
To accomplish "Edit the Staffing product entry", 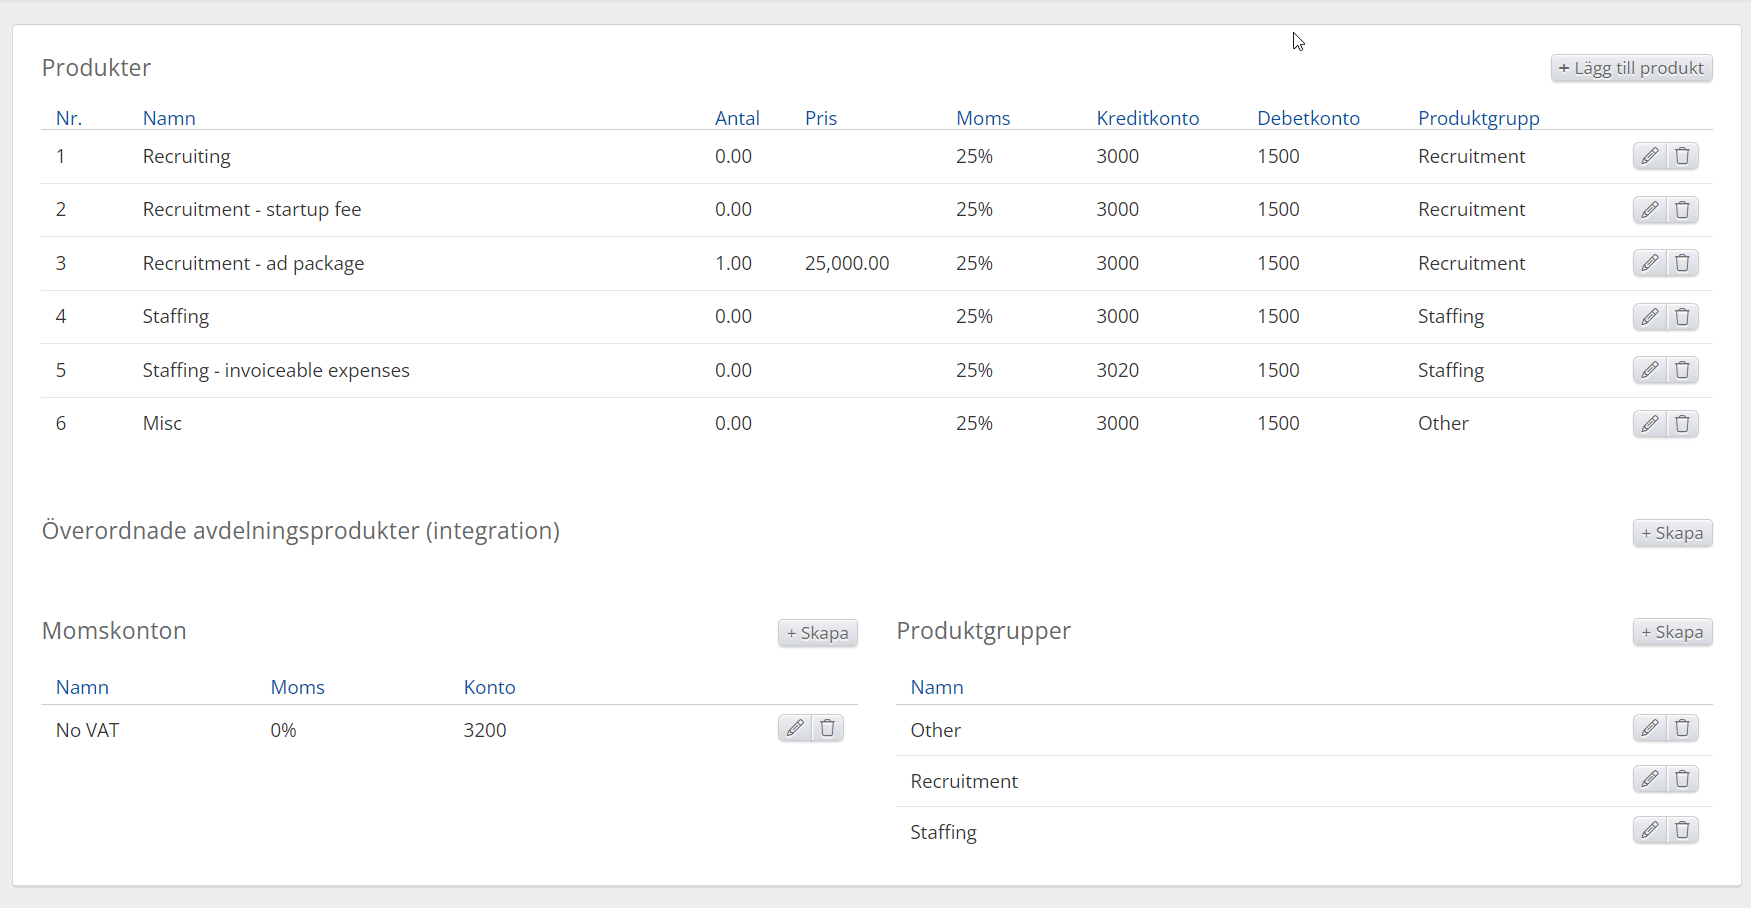I will [x=1649, y=317].
